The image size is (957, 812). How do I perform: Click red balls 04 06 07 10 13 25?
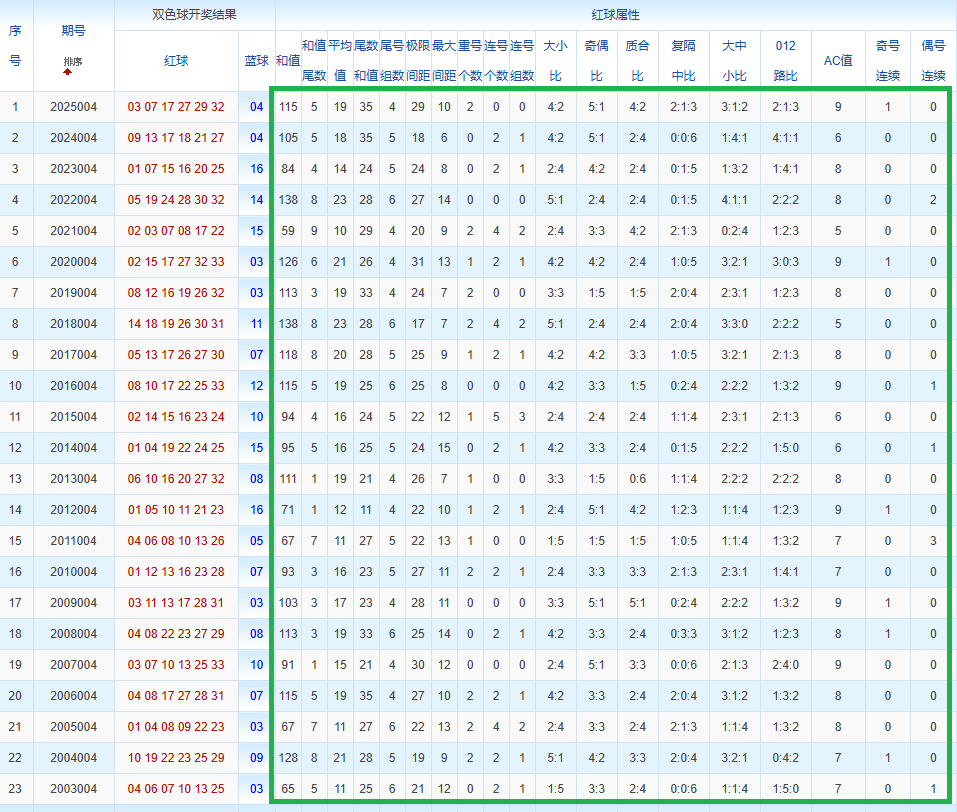tap(176, 789)
